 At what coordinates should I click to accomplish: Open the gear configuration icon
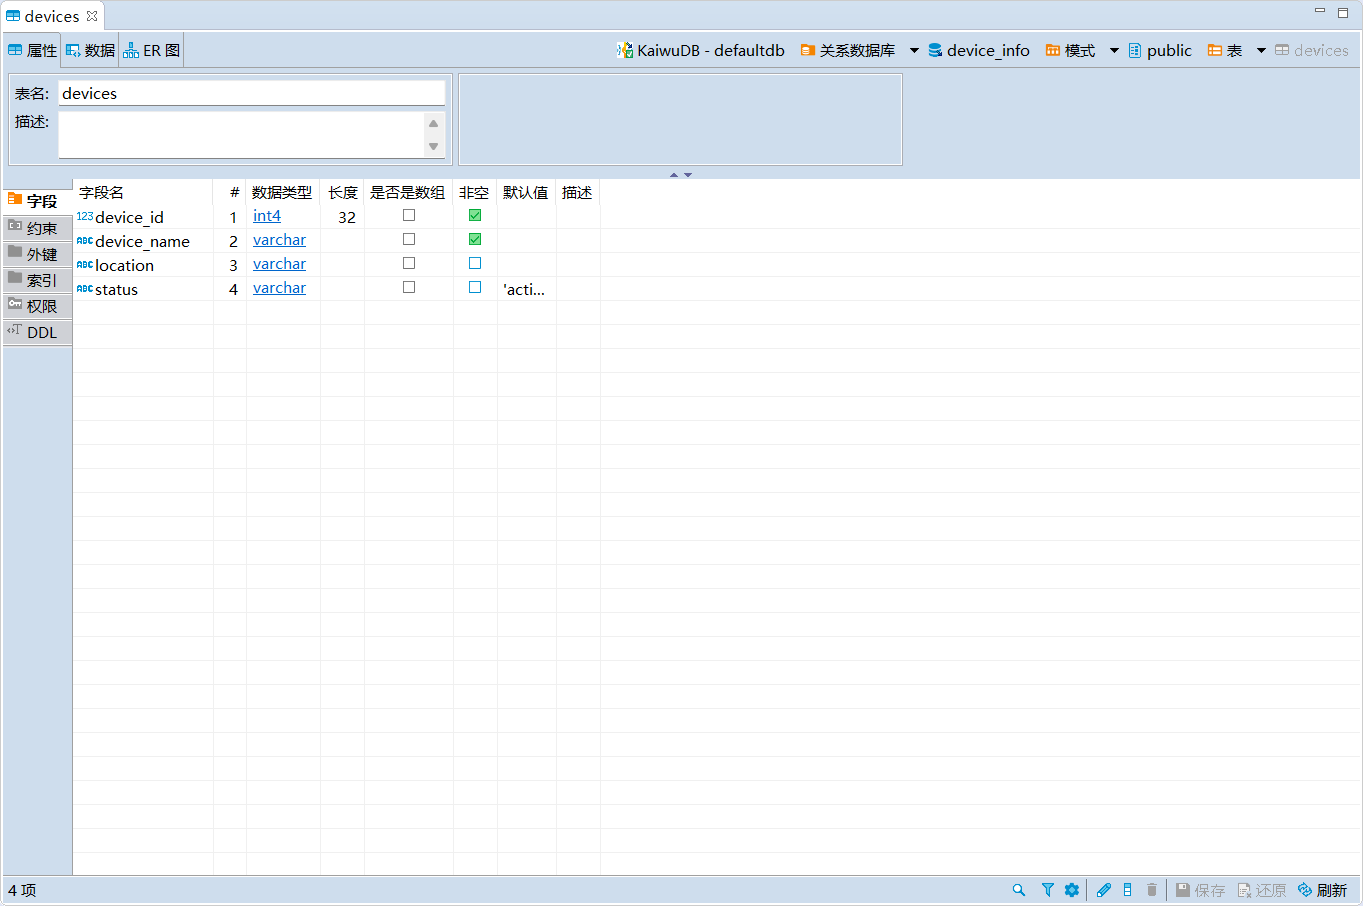click(x=1072, y=890)
